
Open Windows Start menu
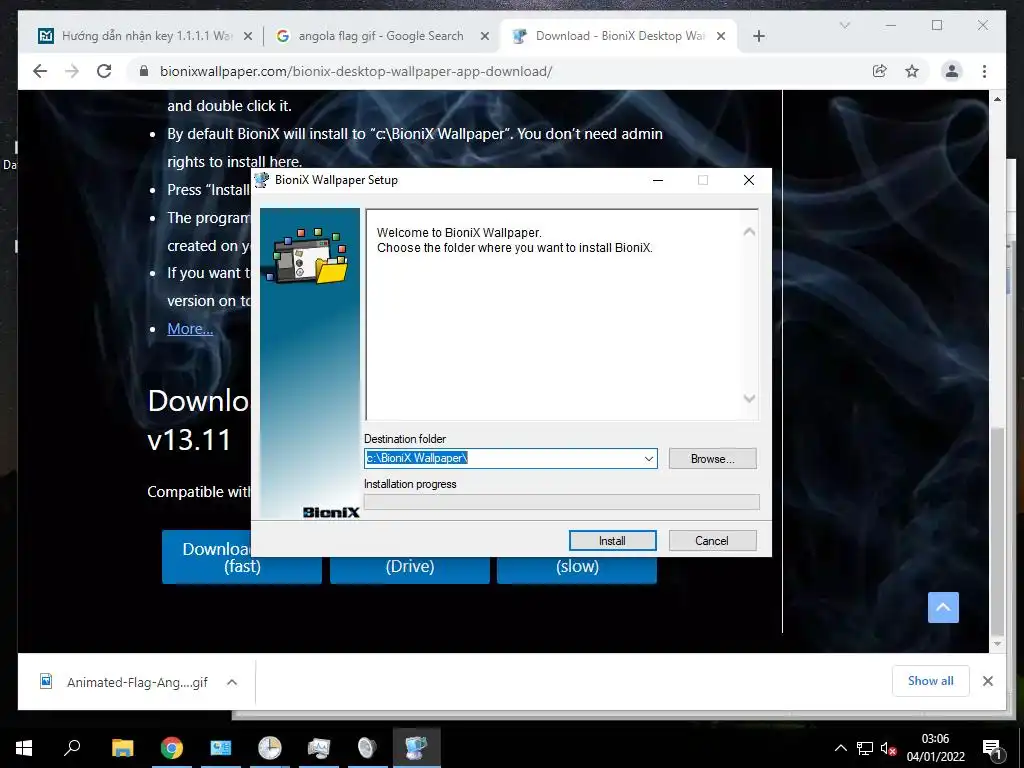click(x=24, y=748)
